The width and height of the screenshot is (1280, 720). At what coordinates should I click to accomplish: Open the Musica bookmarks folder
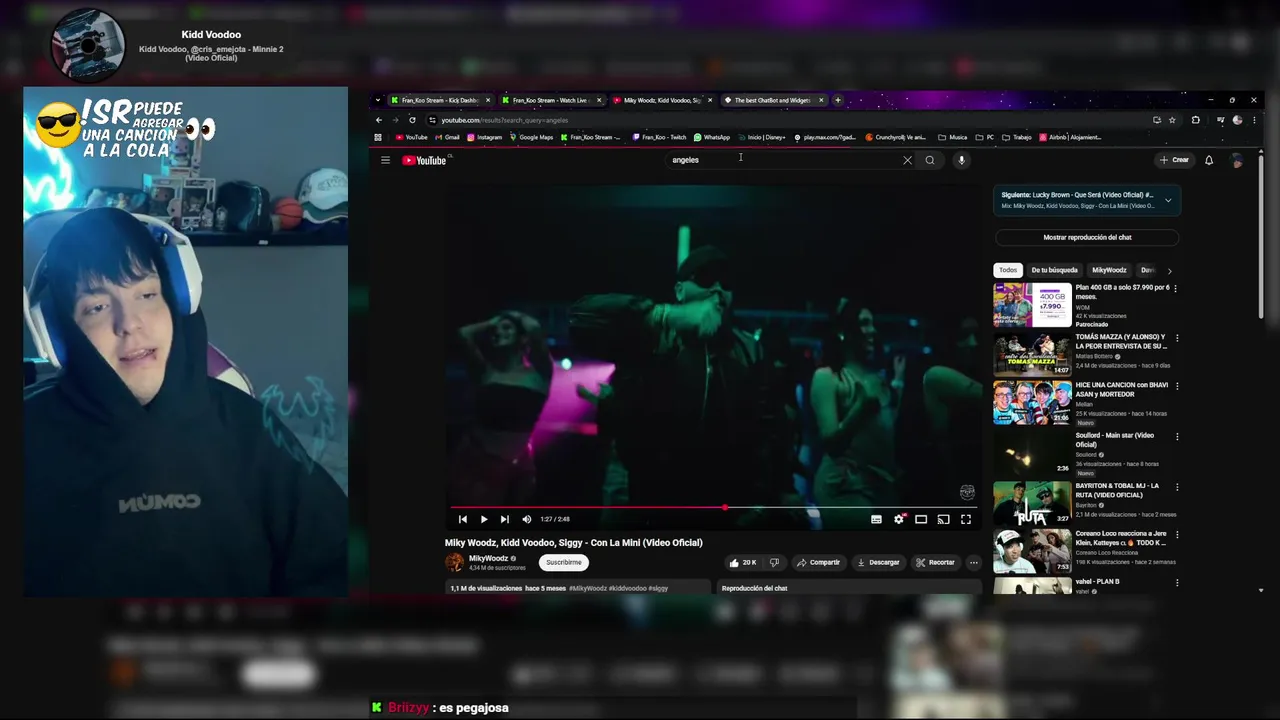tap(954, 137)
